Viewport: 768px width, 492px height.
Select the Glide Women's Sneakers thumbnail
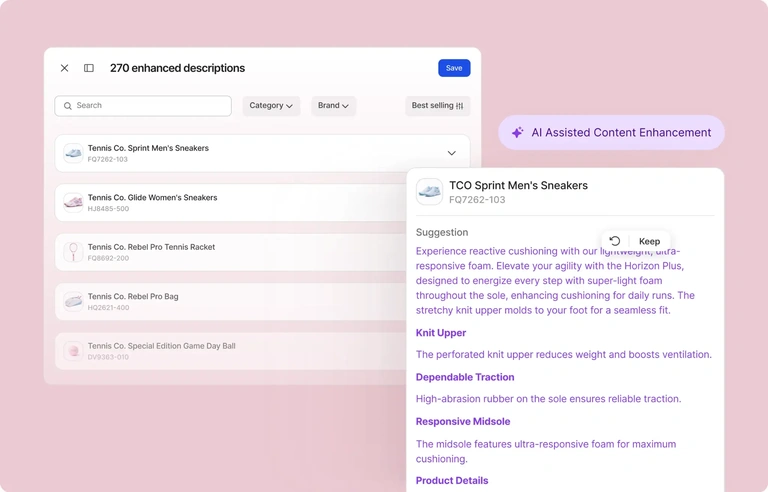(73, 202)
